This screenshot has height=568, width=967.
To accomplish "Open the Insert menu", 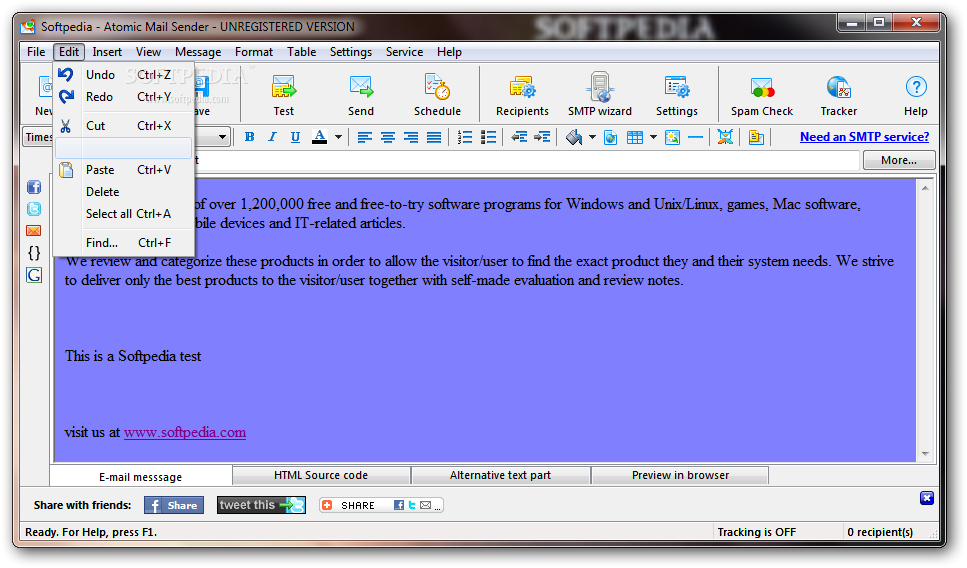I will pos(107,52).
